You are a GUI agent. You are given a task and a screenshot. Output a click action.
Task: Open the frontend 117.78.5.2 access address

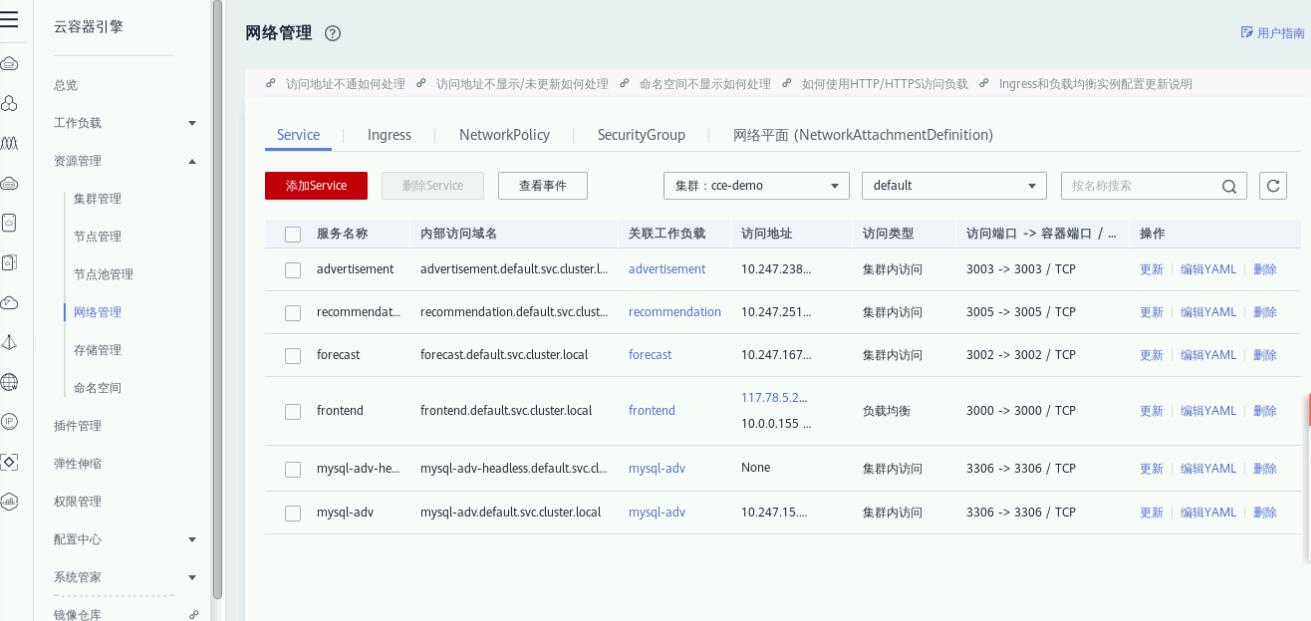coord(775,398)
